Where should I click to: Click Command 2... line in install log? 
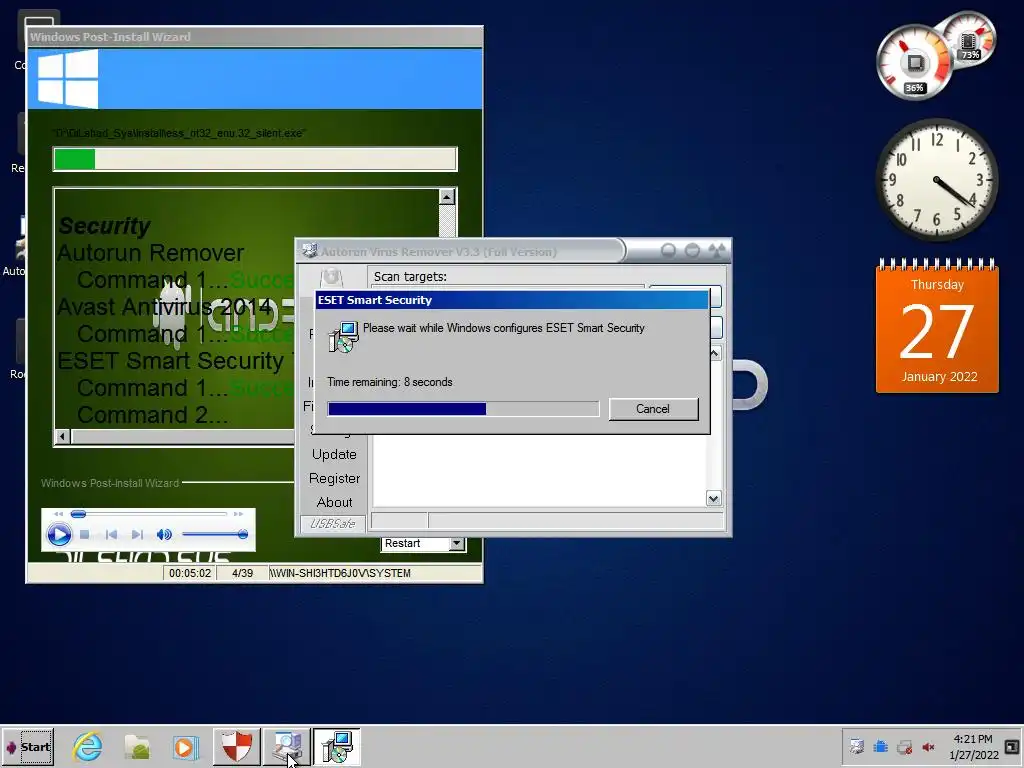(152, 415)
